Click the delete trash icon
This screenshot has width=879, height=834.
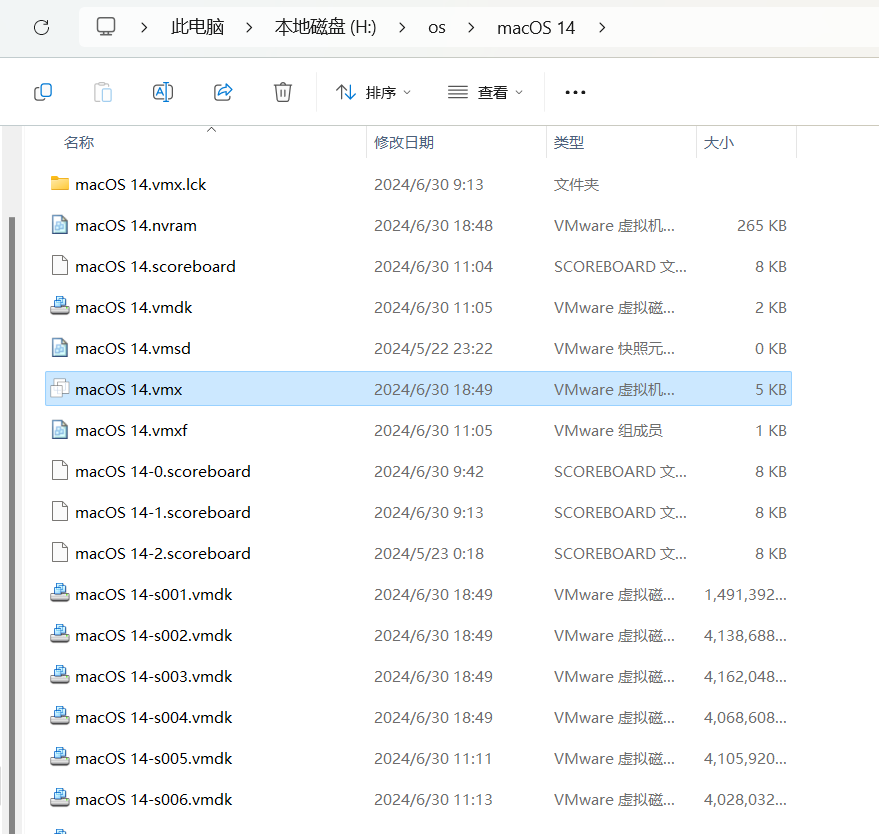click(283, 92)
